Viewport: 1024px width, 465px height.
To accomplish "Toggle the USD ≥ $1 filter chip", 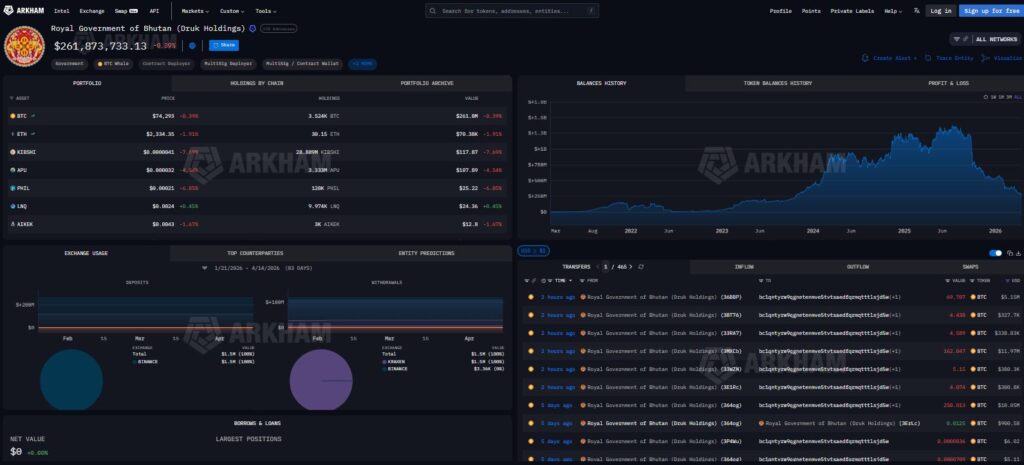I will pos(532,250).
